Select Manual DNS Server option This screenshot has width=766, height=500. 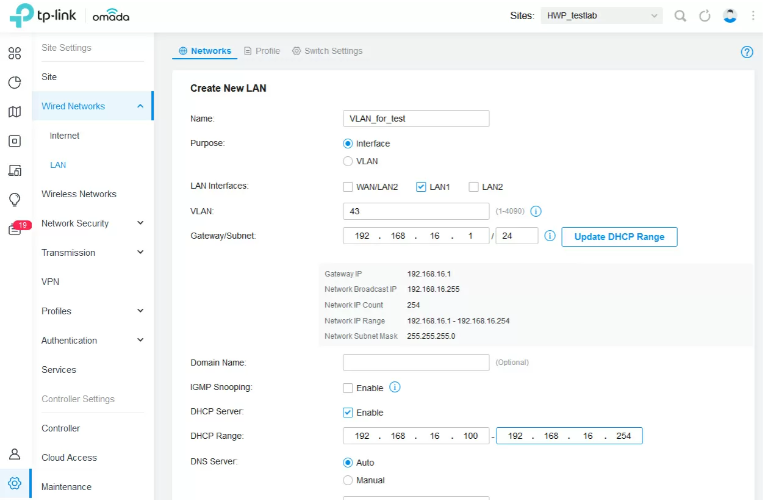pos(348,480)
